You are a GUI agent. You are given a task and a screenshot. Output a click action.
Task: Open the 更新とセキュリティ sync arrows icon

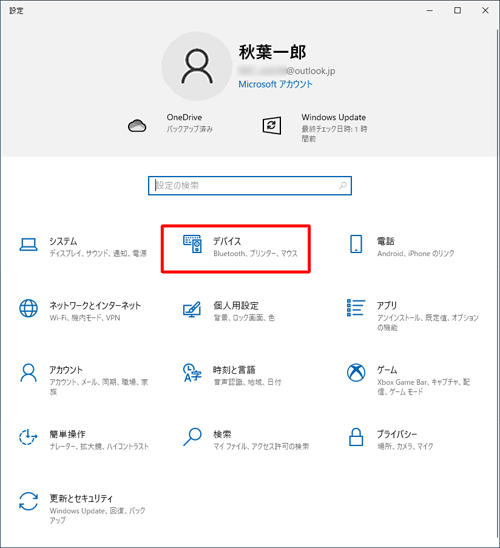[x=28, y=501]
